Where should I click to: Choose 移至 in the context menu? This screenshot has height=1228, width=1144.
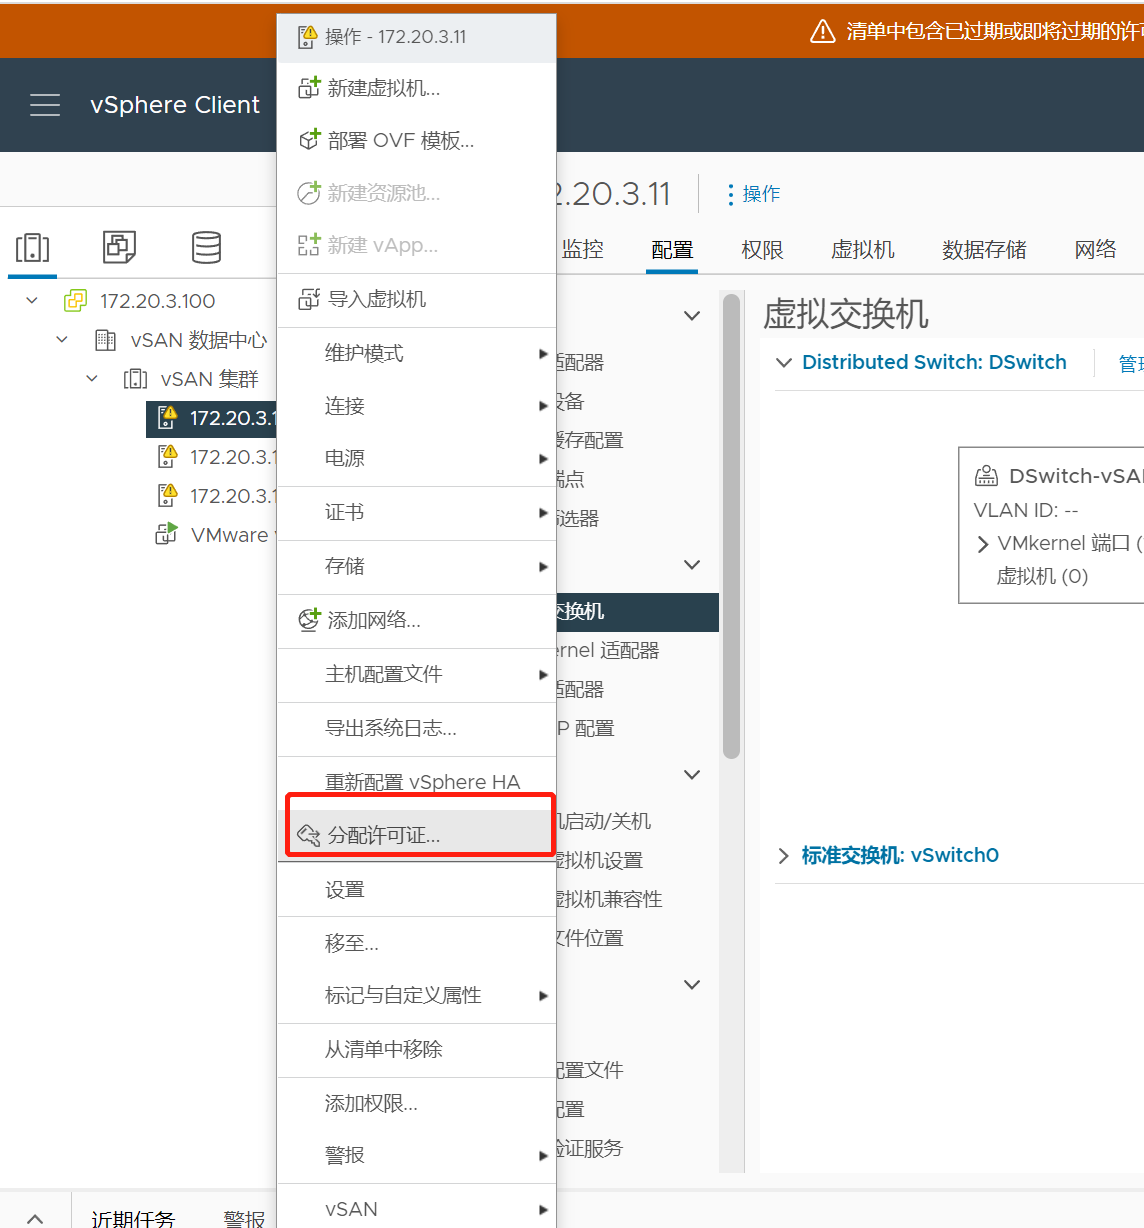[x=417, y=943]
